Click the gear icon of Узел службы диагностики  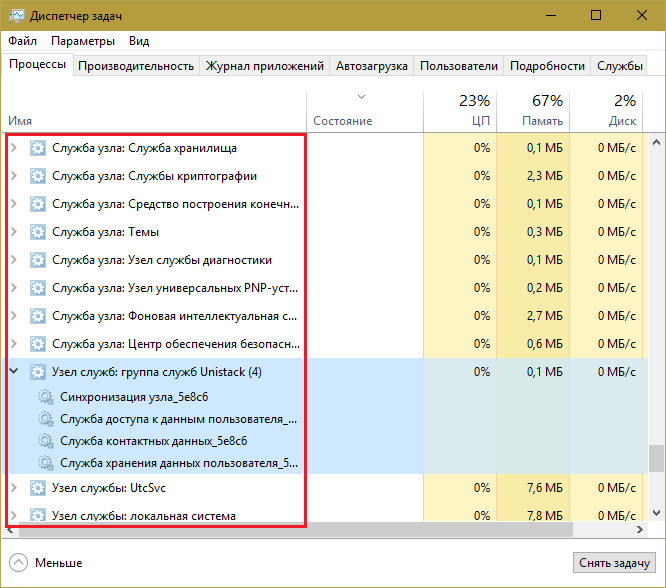(38, 260)
